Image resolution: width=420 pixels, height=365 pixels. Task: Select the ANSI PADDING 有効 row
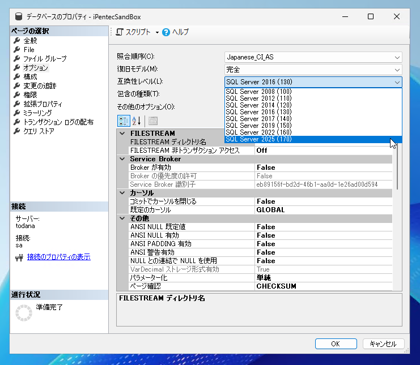[x=260, y=244]
